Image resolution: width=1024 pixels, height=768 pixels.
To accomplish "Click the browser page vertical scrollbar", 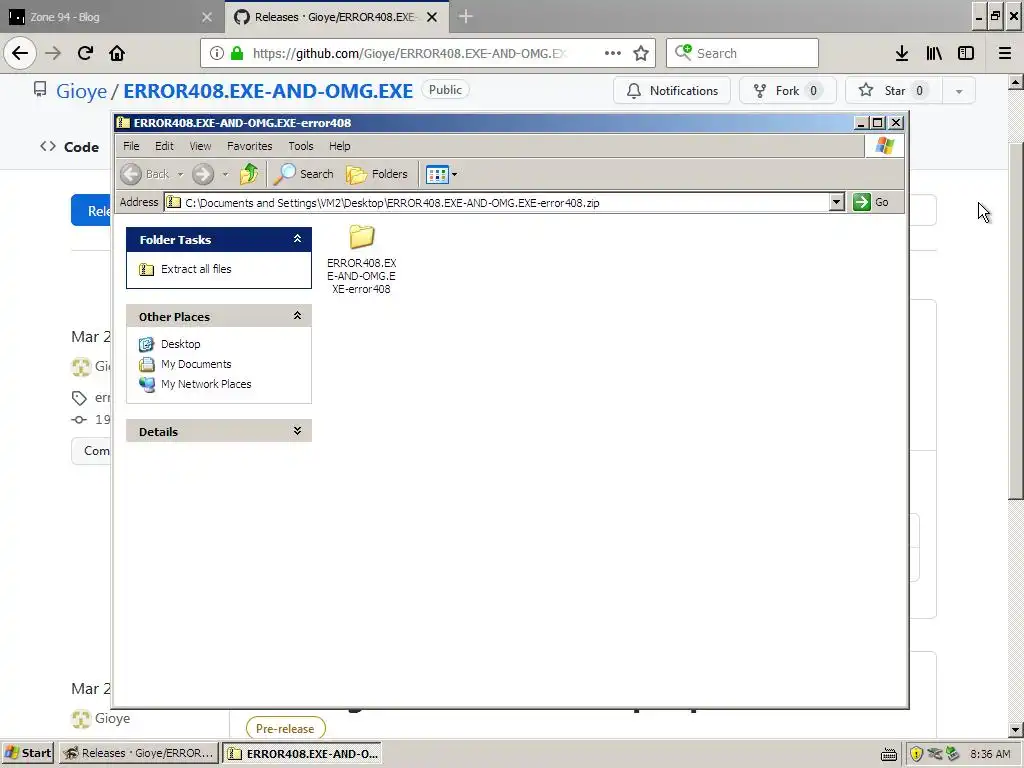I will tap(1016, 320).
